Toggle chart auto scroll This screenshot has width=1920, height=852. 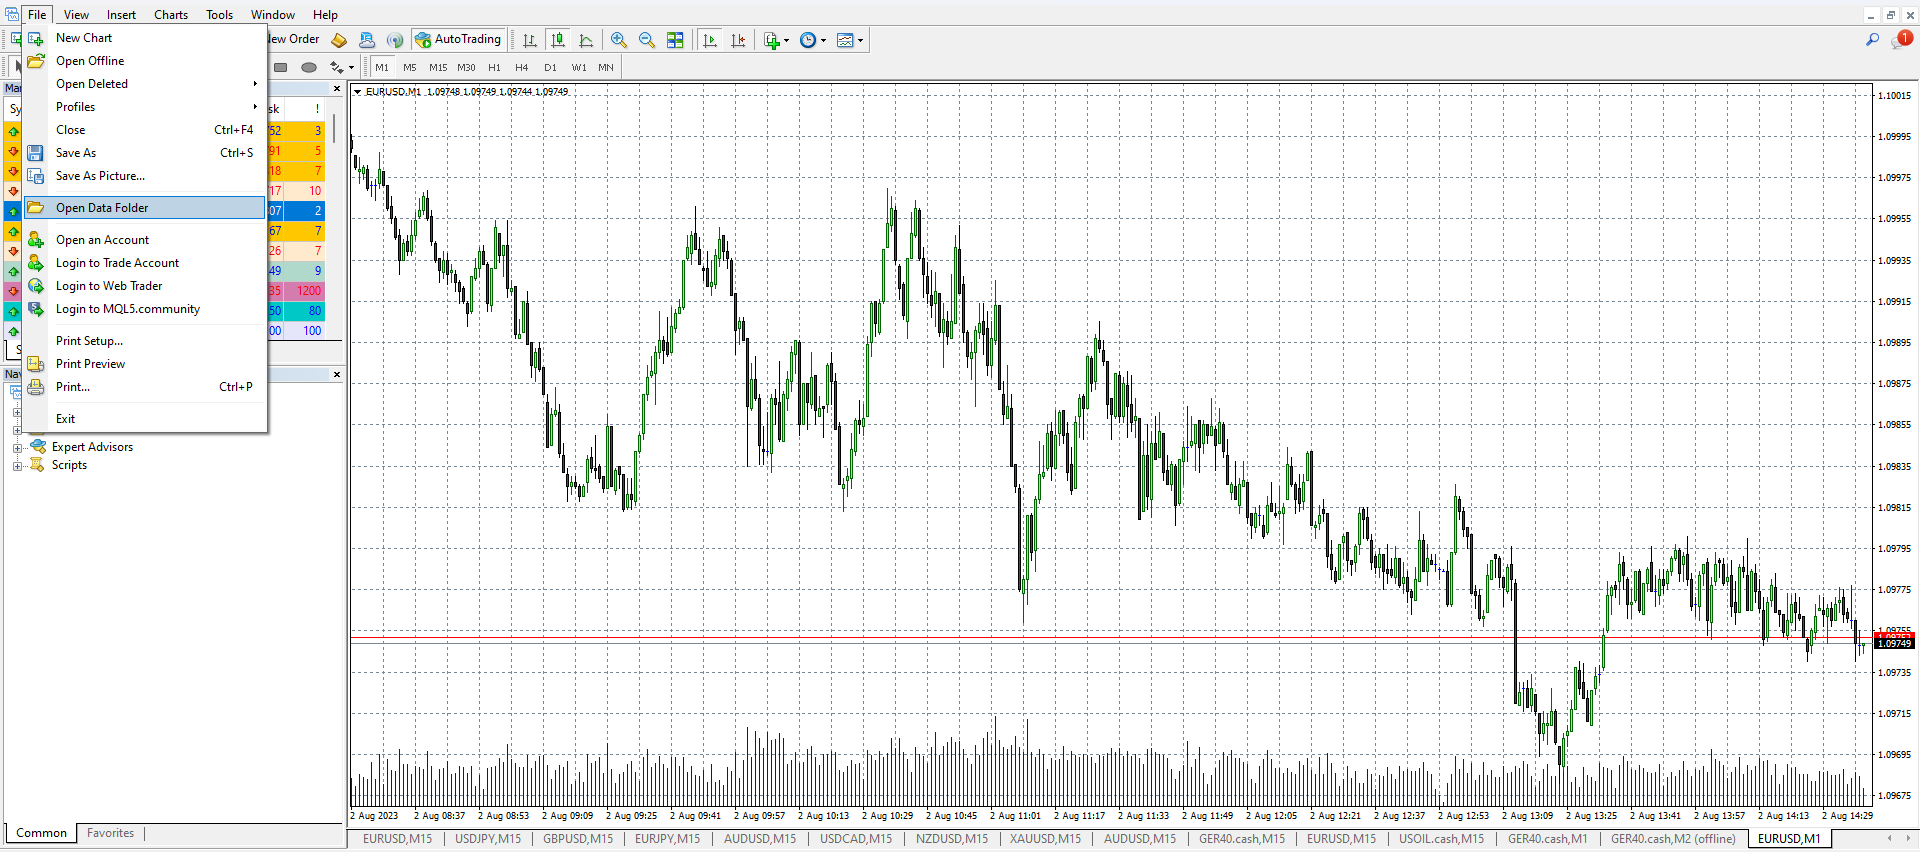[710, 40]
